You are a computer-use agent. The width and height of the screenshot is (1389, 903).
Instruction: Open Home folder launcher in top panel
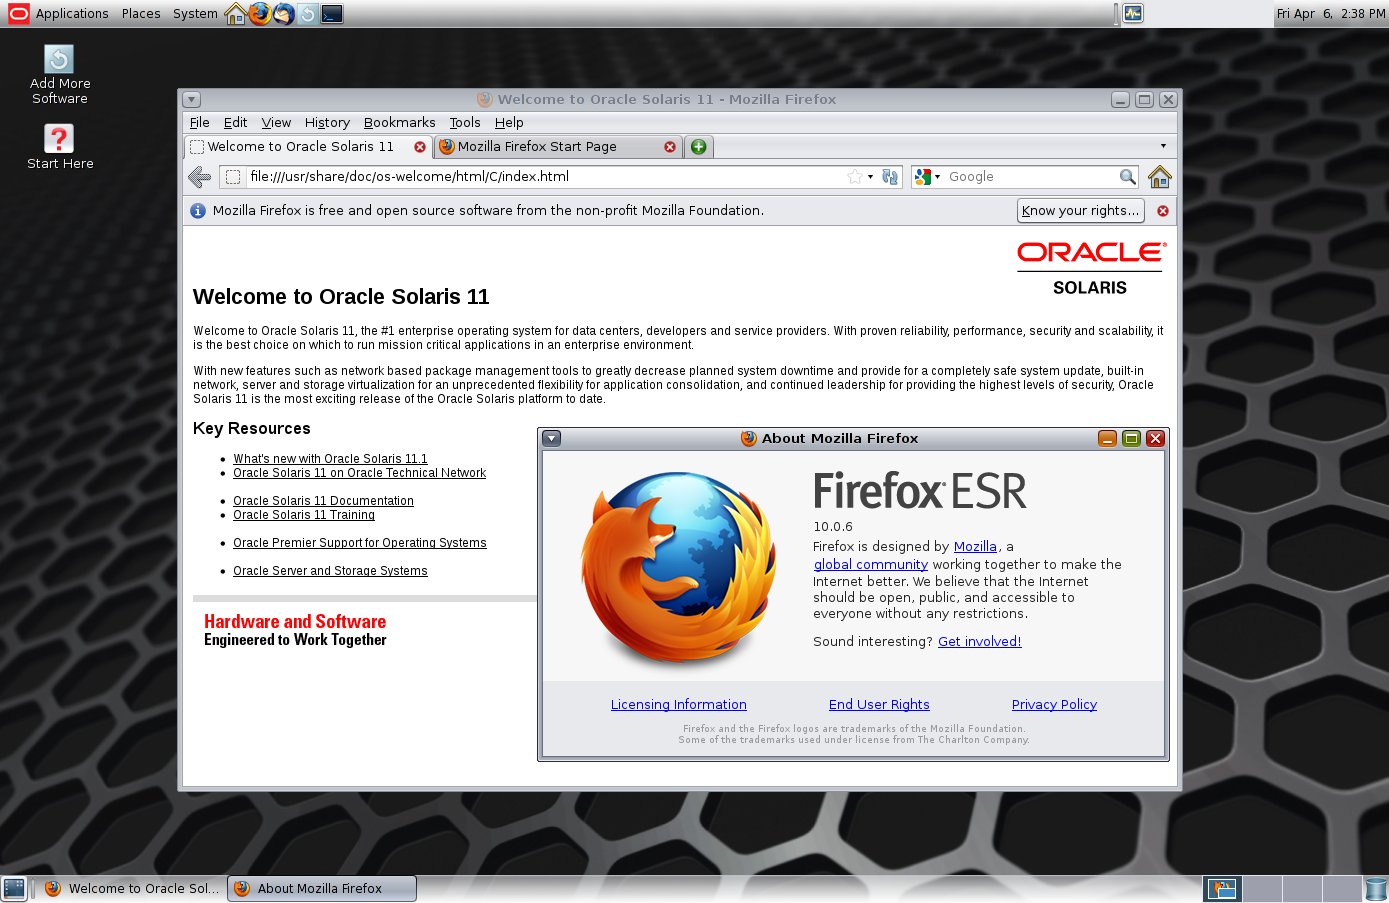[236, 14]
